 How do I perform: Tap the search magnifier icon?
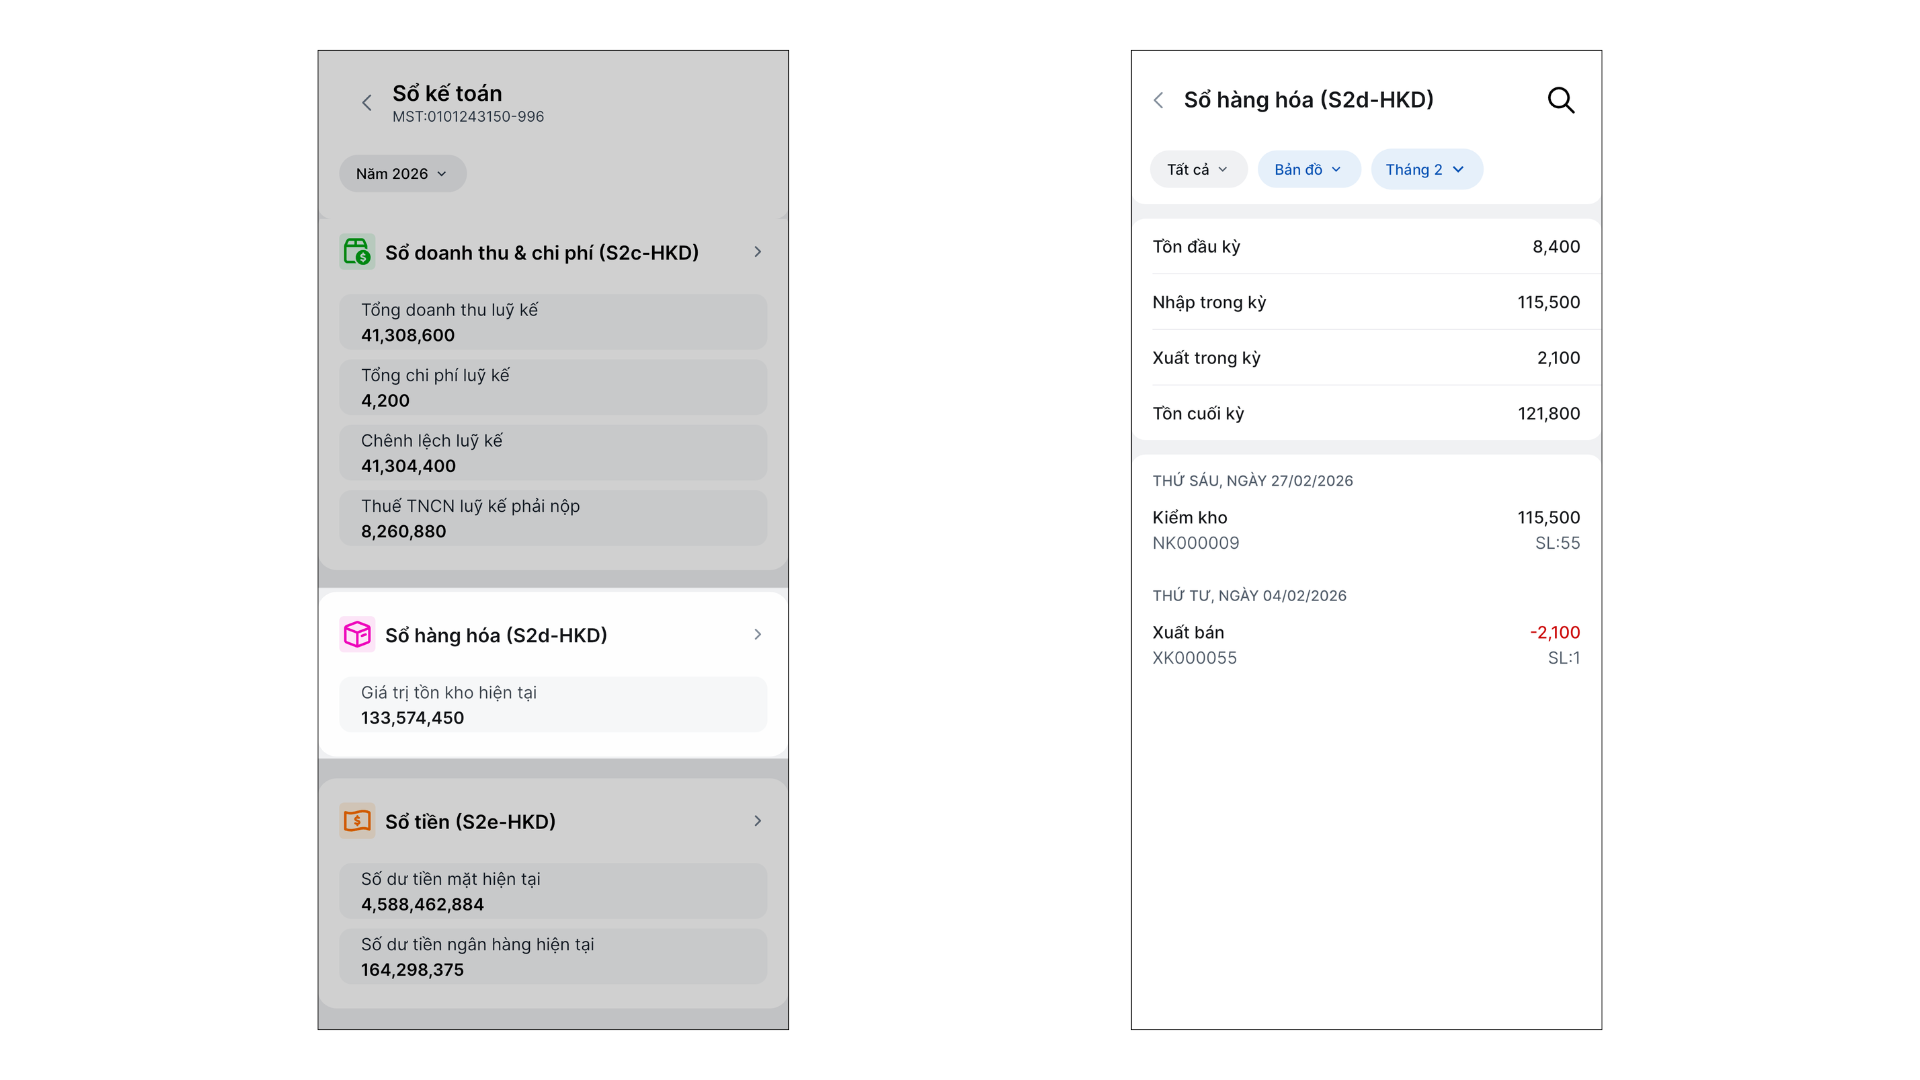1560,100
